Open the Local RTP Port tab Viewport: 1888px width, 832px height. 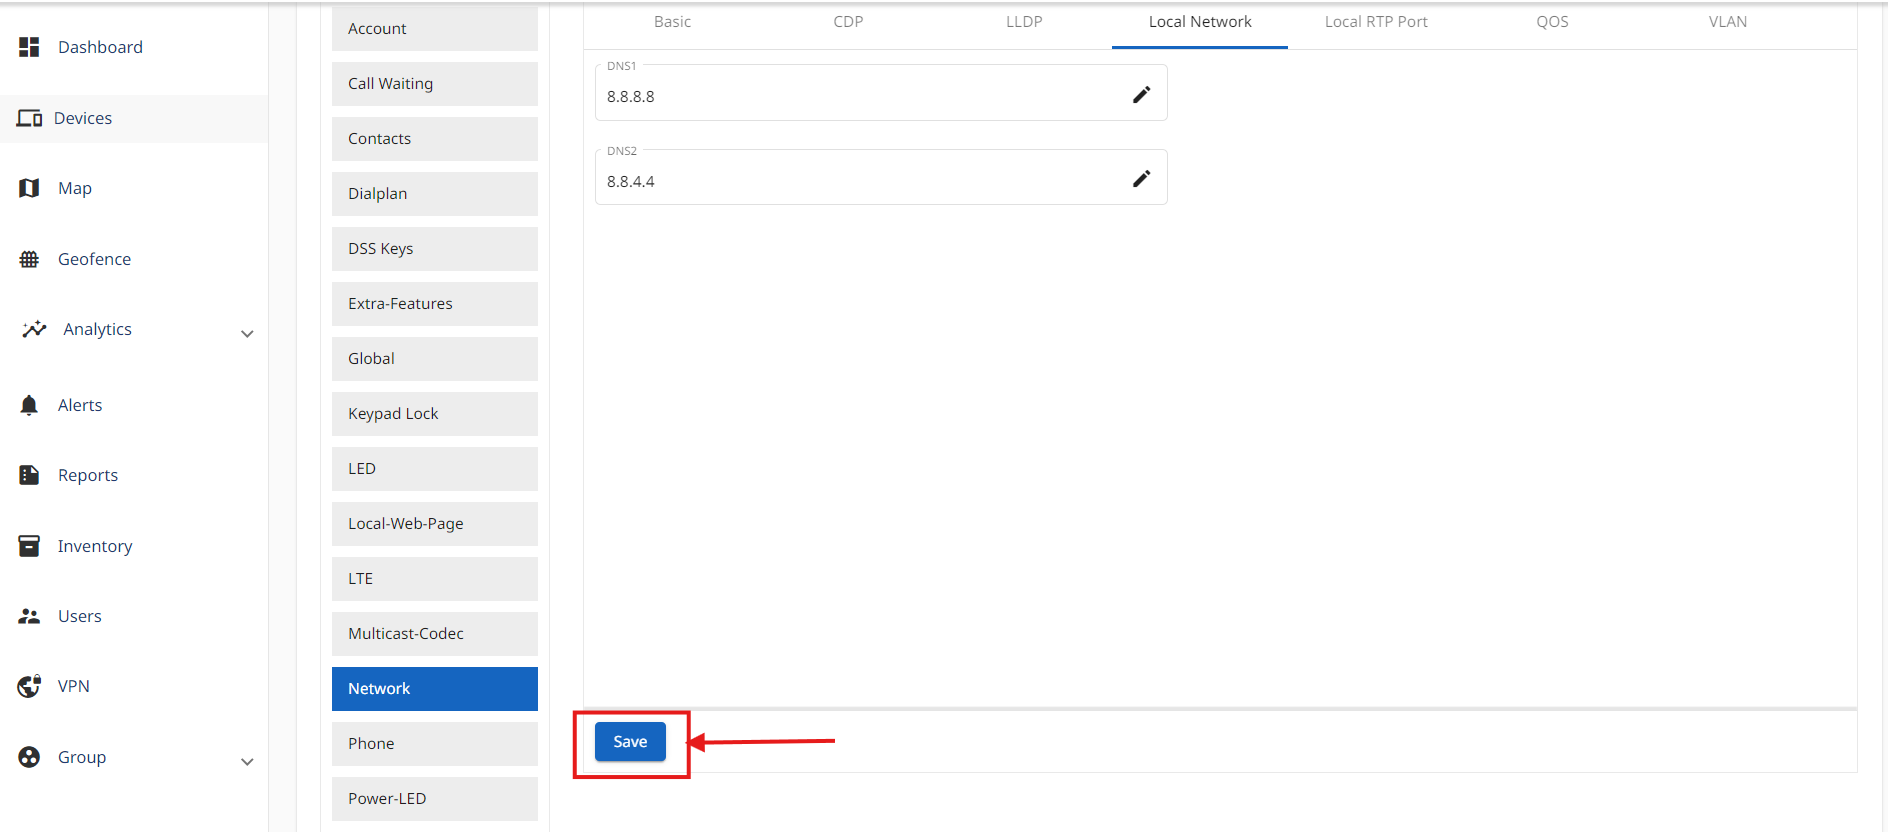tap(1375, 22)
